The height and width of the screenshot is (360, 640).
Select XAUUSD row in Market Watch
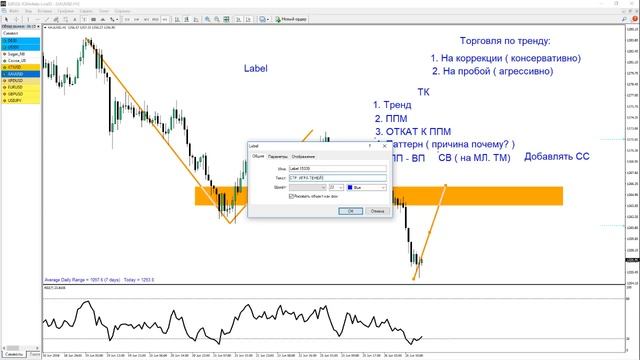click(x=20, y=74)
